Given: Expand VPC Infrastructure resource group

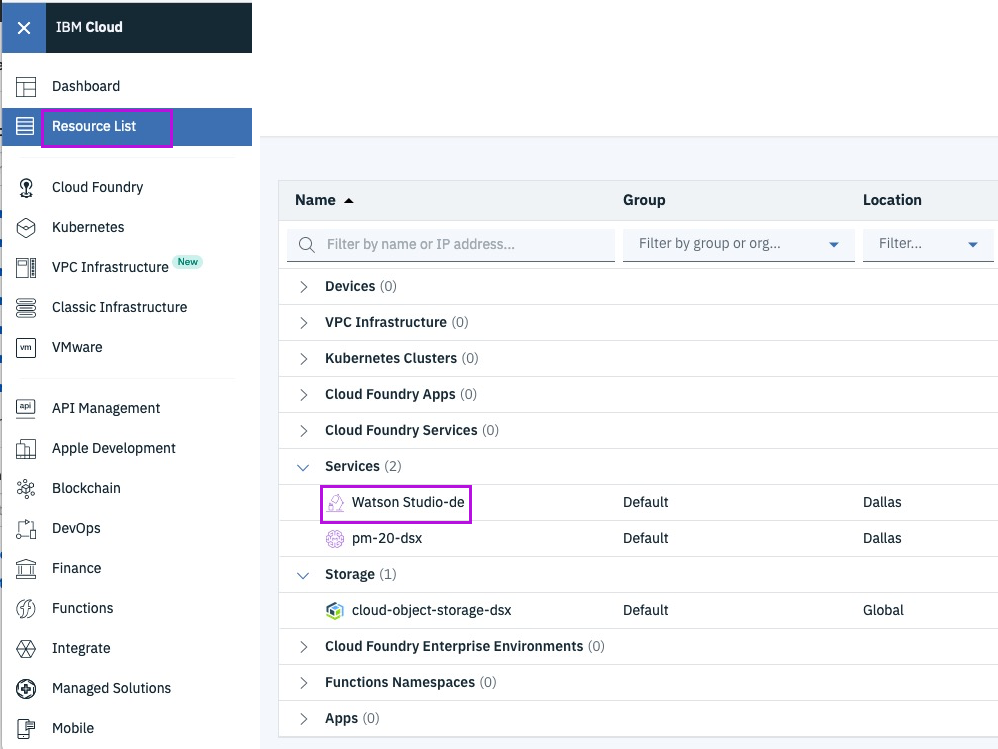Looking at the screenshot, I should point(304,323).
